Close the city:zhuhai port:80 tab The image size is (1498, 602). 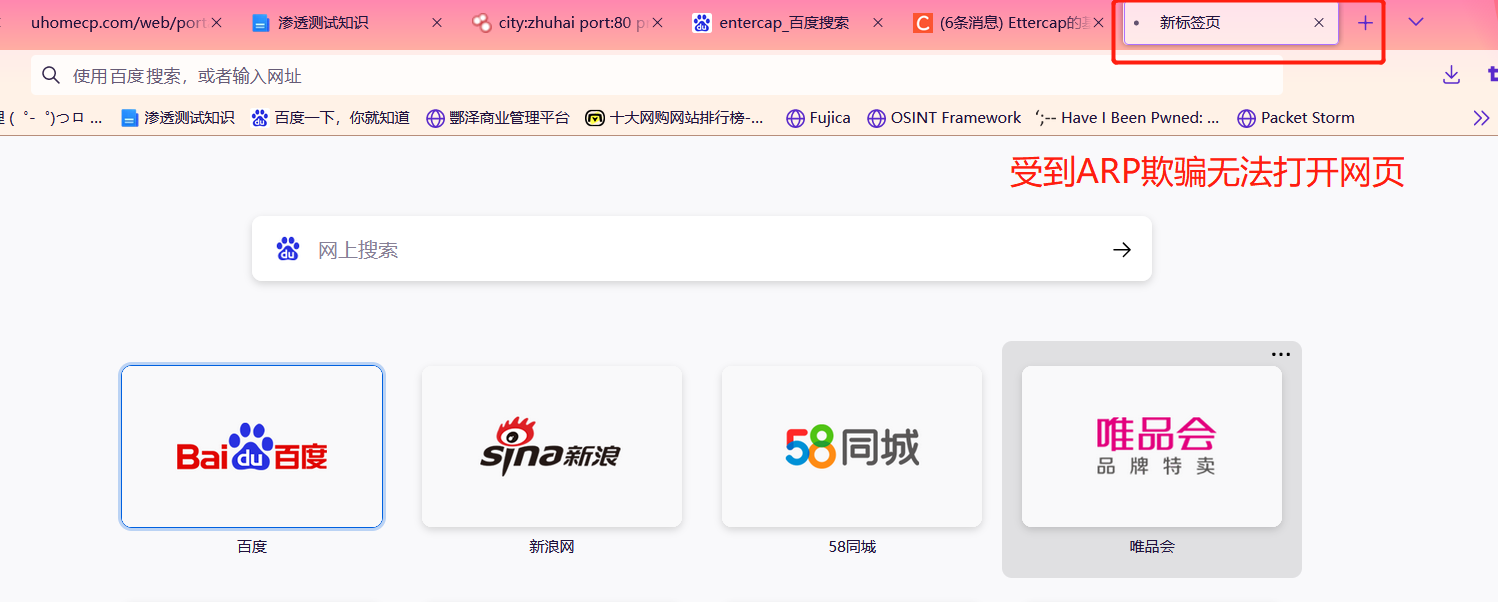click(x=658, y=22)
